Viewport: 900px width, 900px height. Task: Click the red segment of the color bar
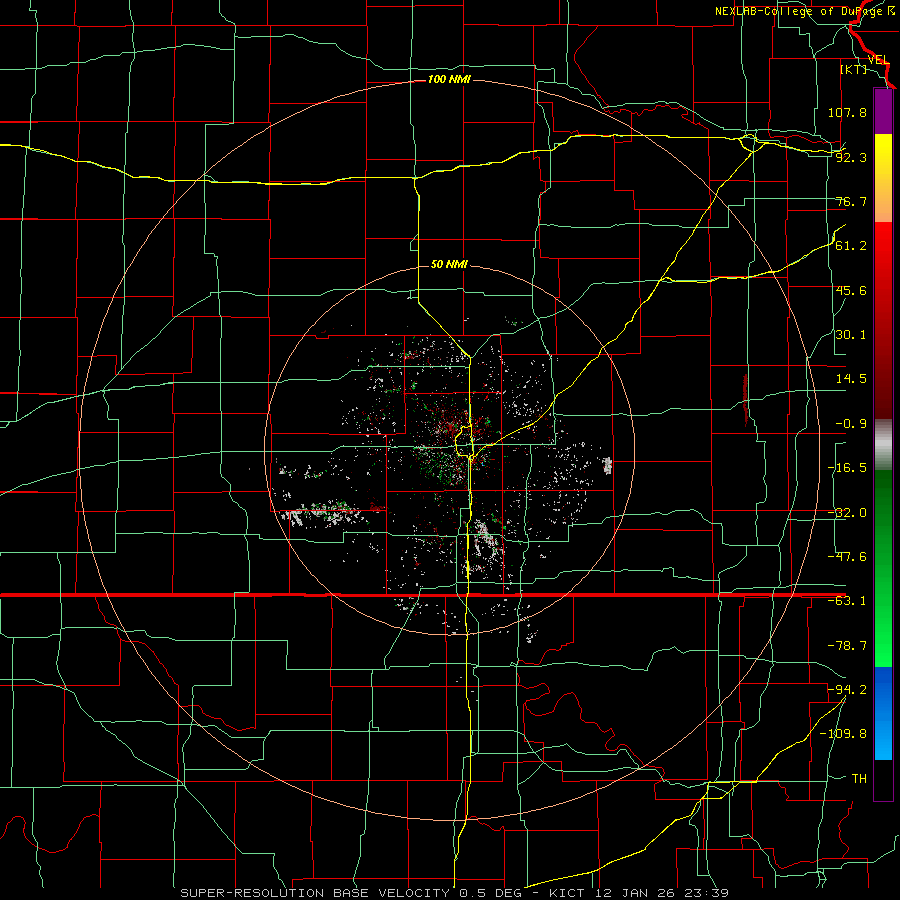click(x=883, y=320)
